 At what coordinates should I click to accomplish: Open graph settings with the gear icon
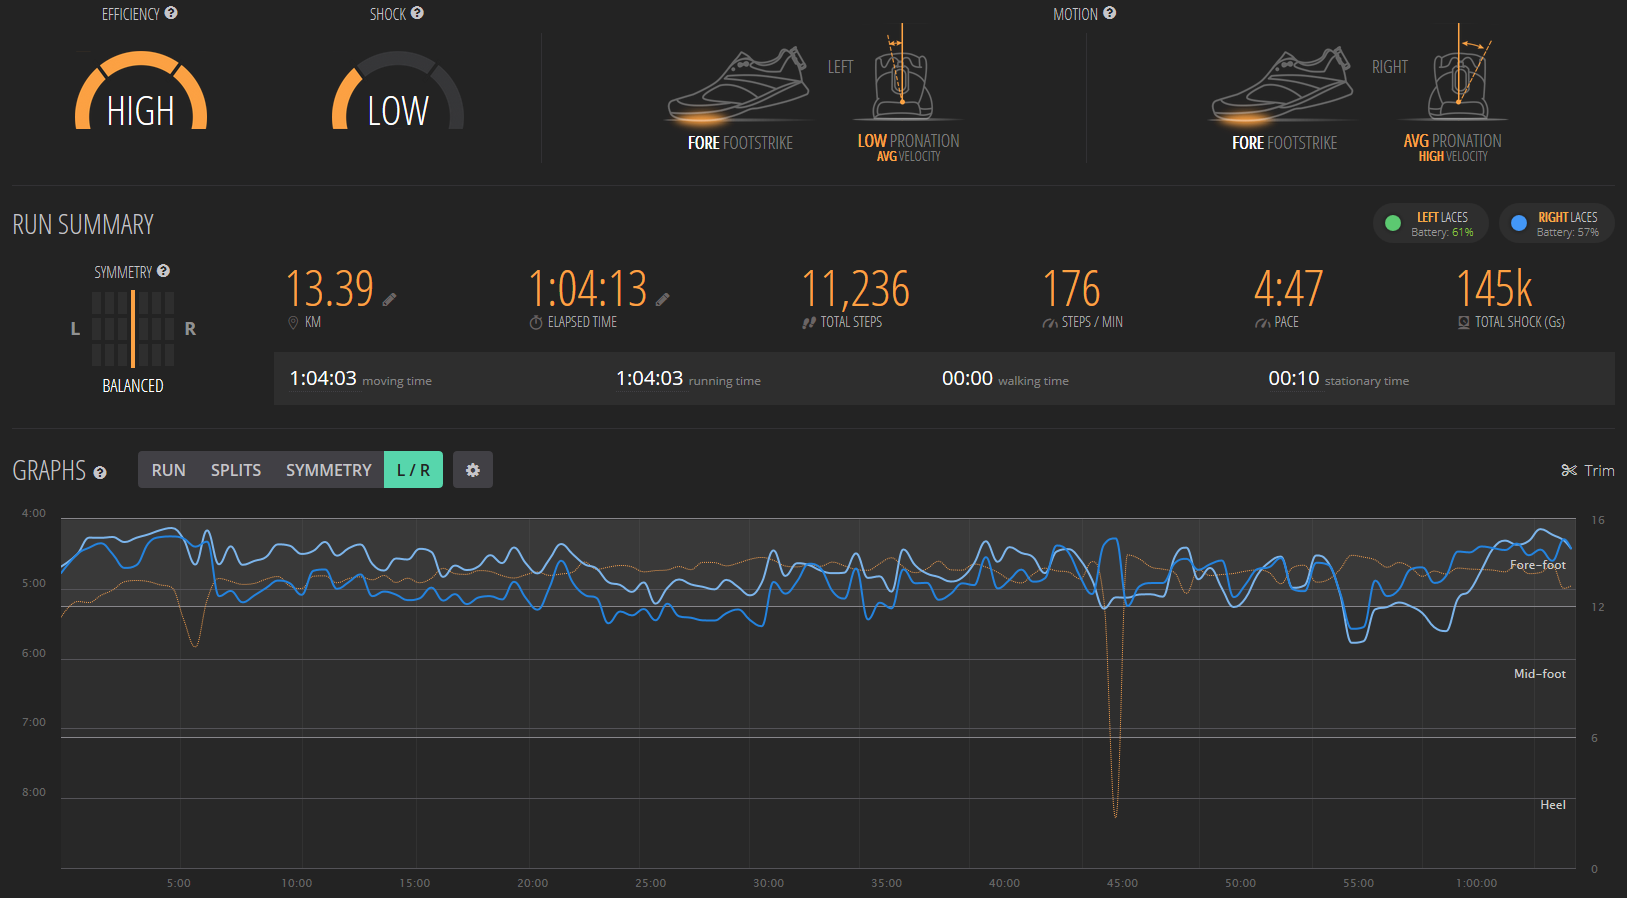point(473,470)
